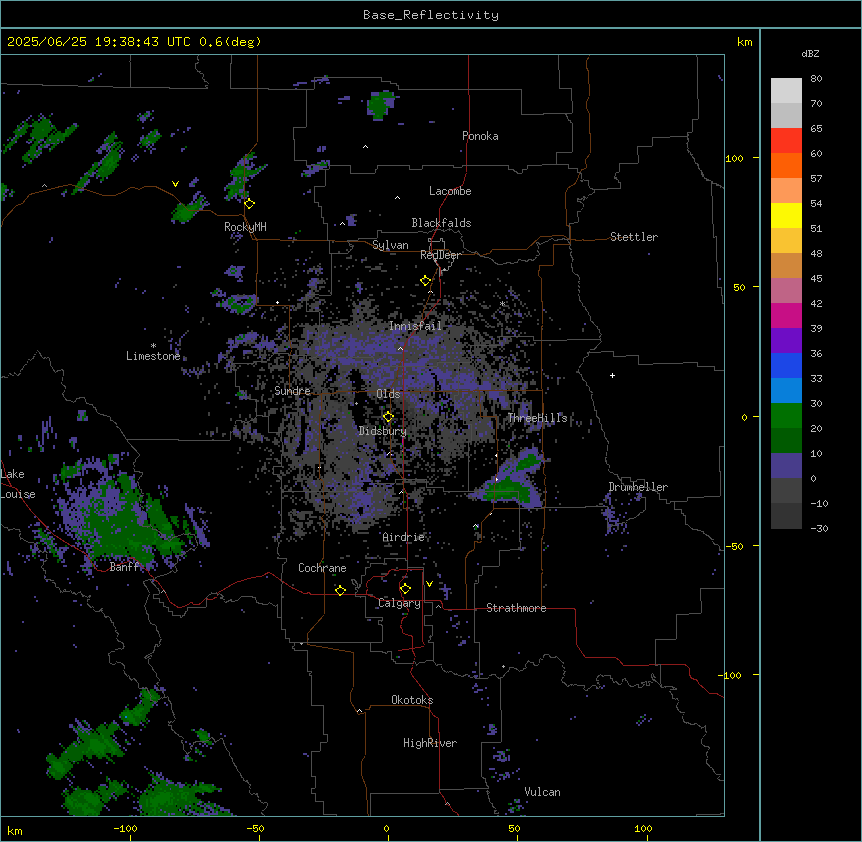The width and height of the screenshot is (862, 842).
Task: Select the violet-purple swatch below 39 in the legend
Action: point(786,341)
